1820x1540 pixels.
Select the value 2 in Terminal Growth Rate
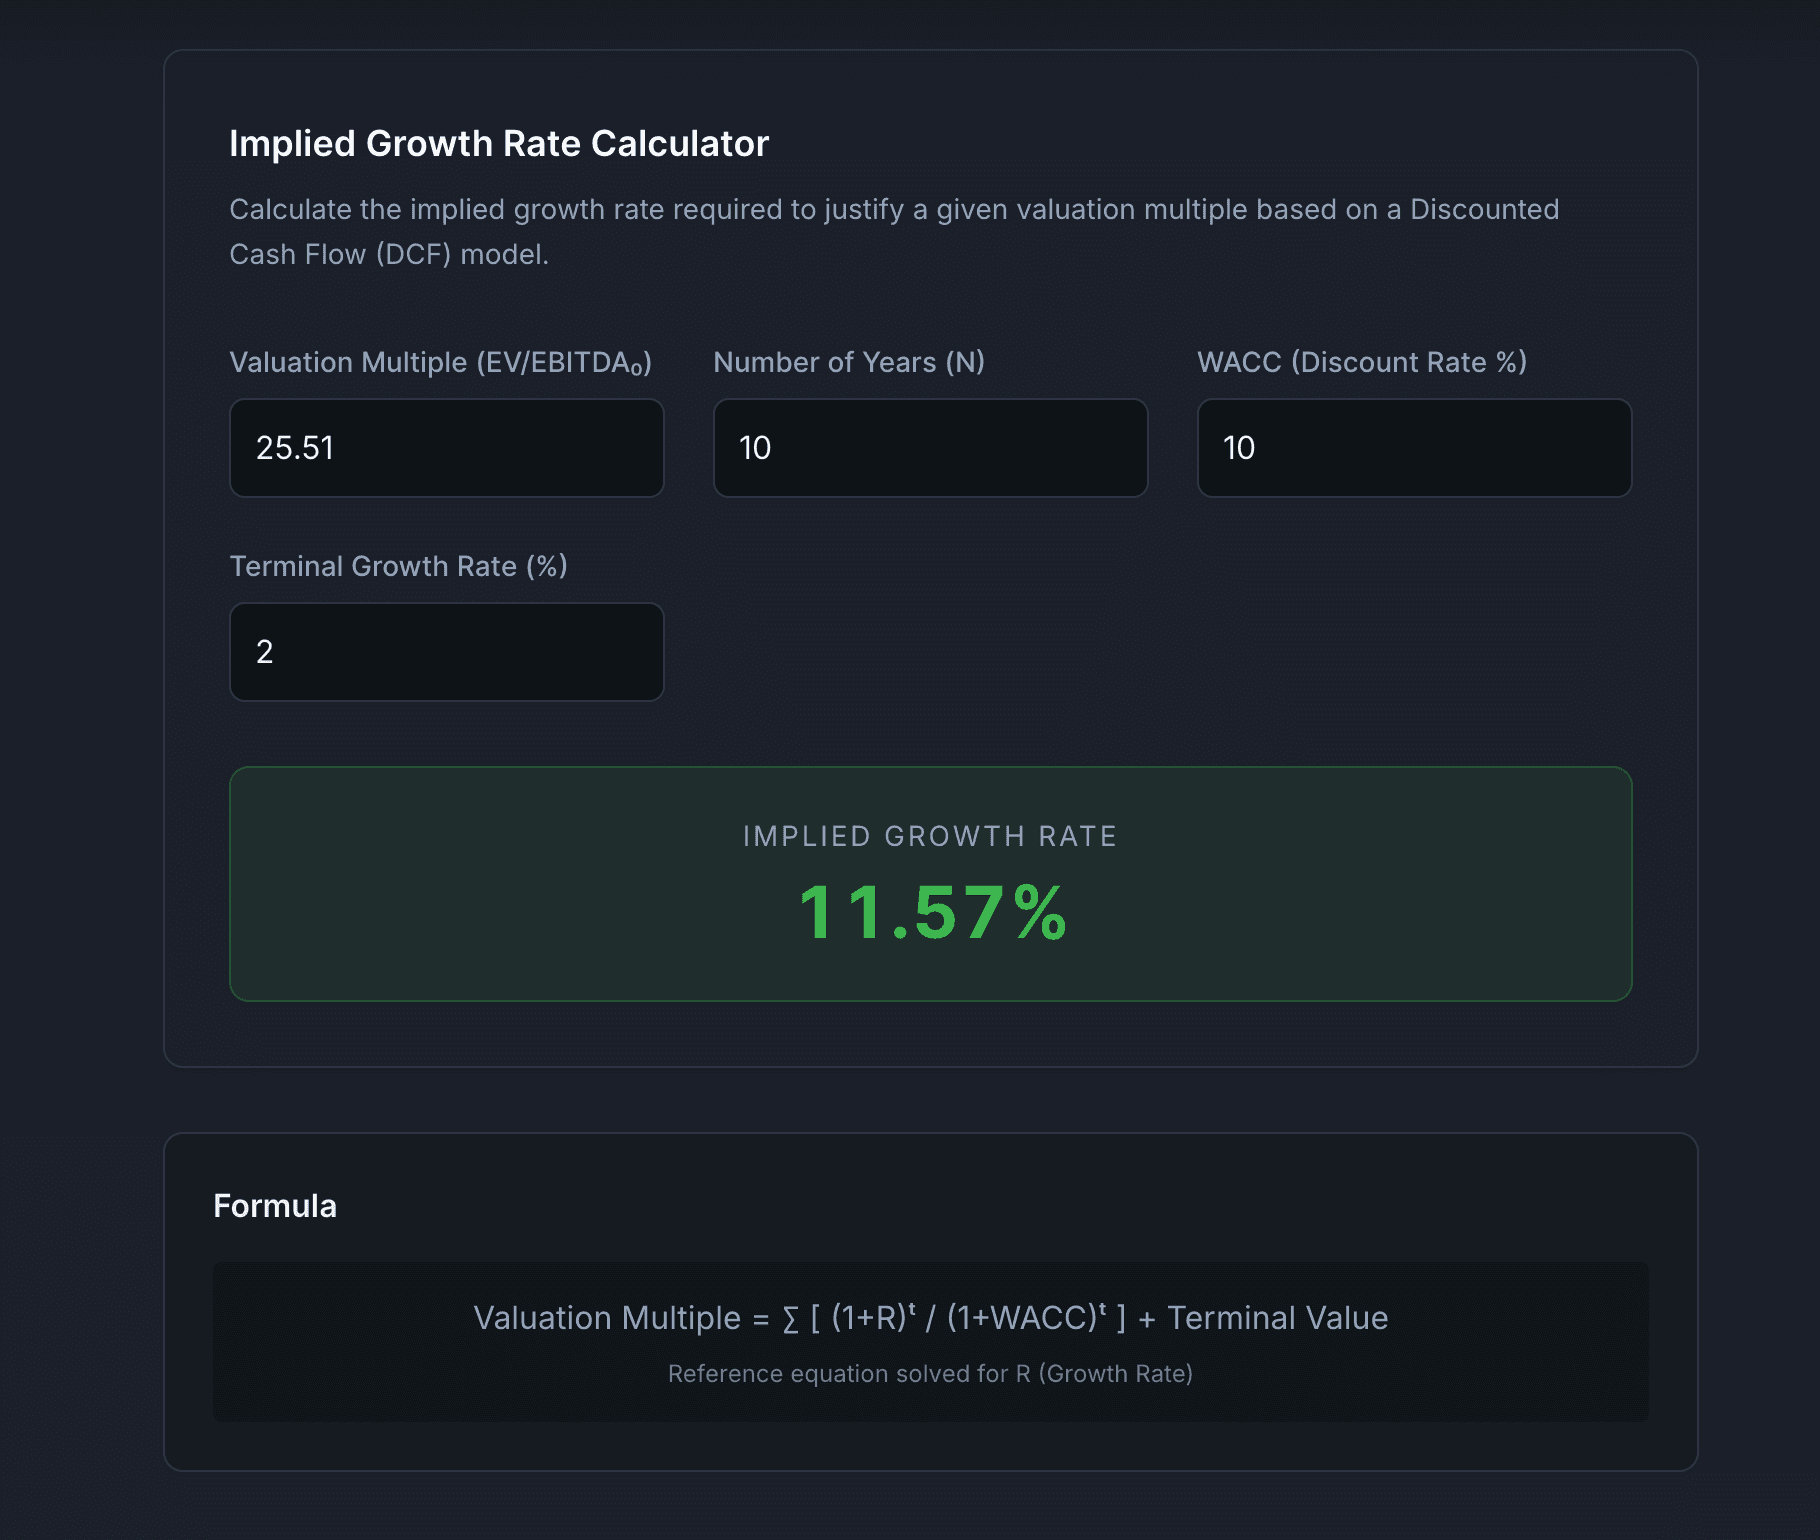(x=262, y=652)
